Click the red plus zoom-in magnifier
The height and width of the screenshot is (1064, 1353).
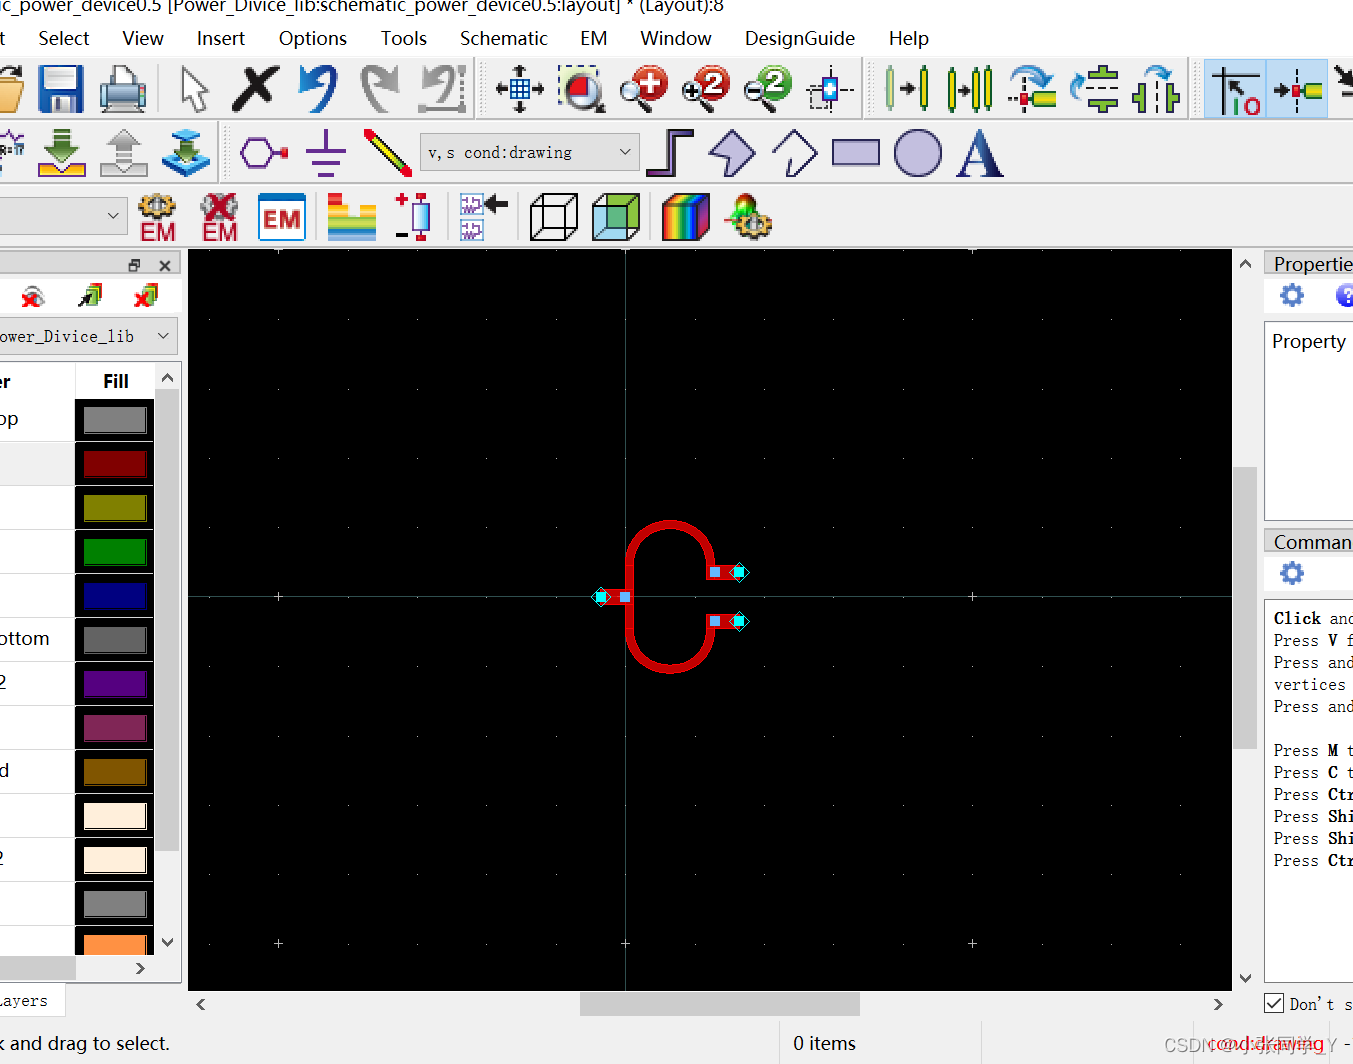644,89
